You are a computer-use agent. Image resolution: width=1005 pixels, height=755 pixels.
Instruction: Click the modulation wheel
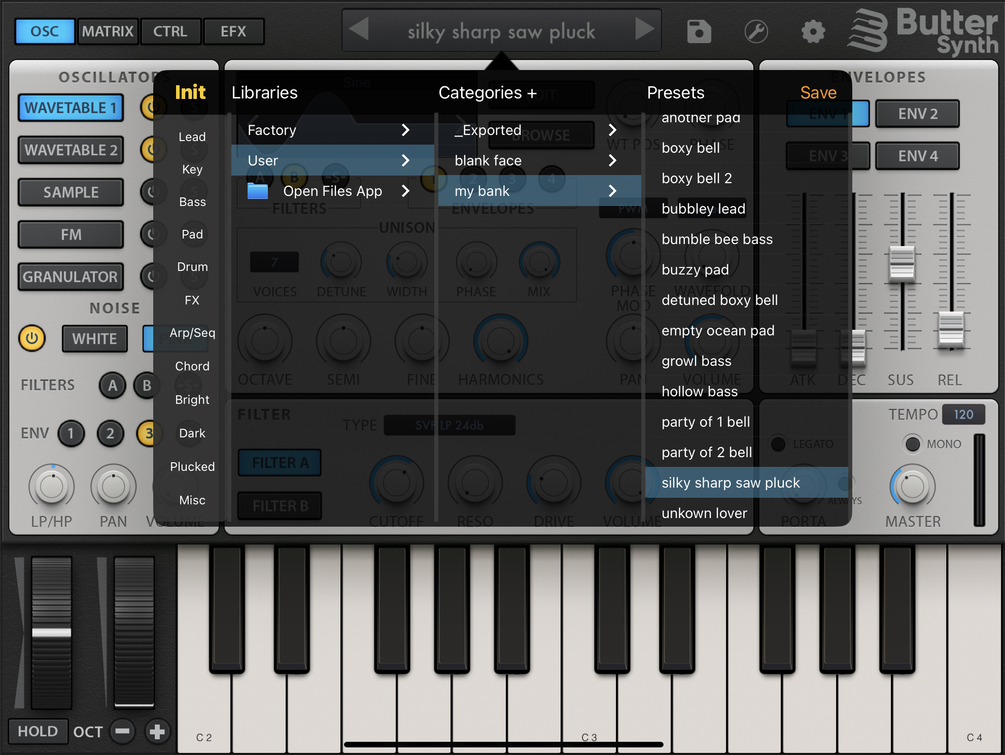pyautogui.click(x=134, y=632)
